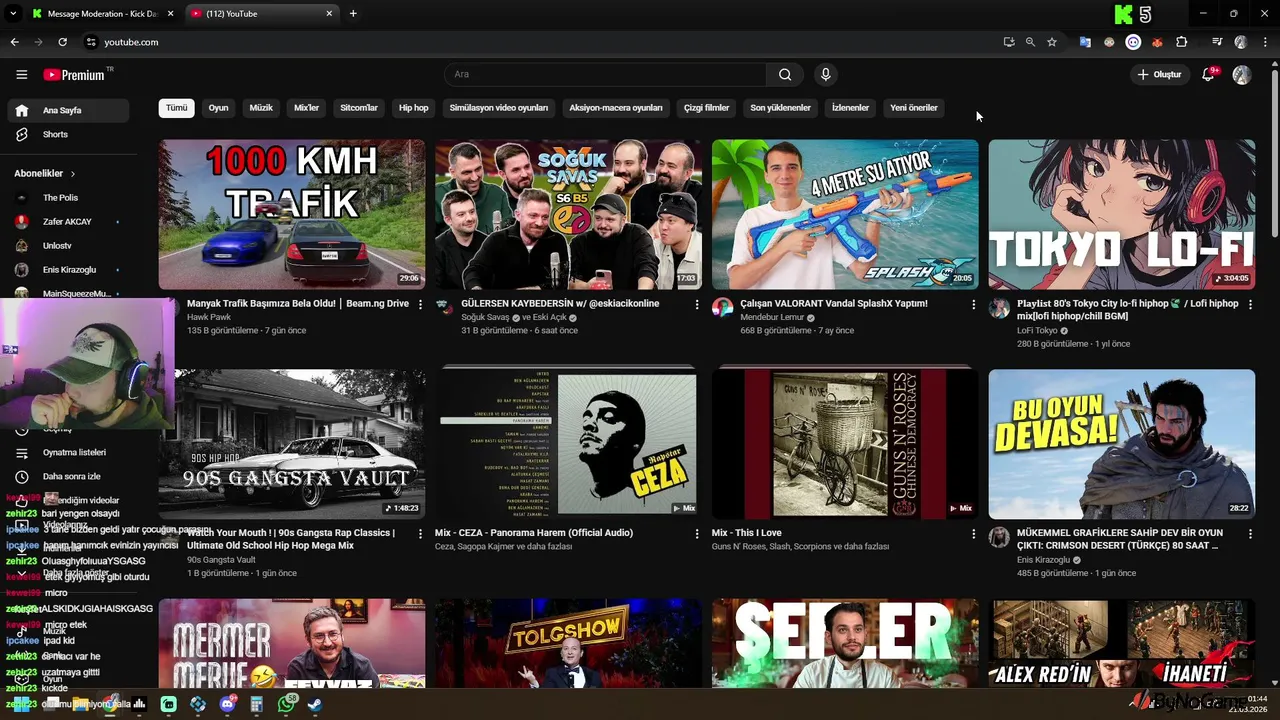Start voice search with microphone icon

(x=825, y=74)
